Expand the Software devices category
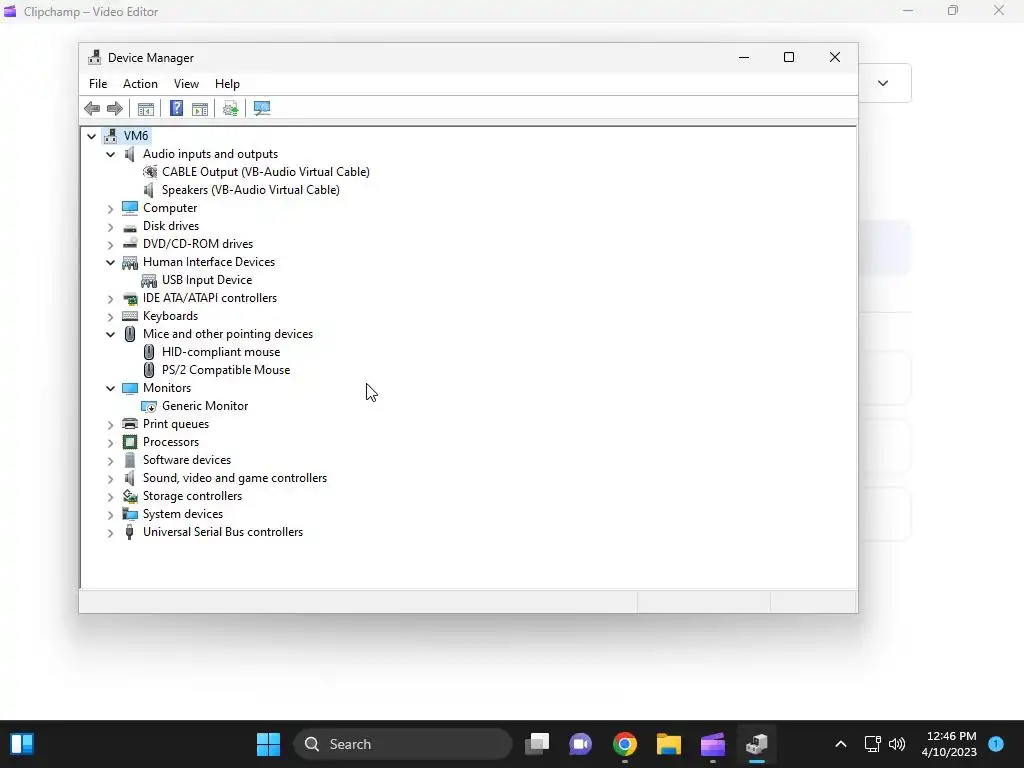This screenshot has width=1024, height=768. [x=110, y=460]
